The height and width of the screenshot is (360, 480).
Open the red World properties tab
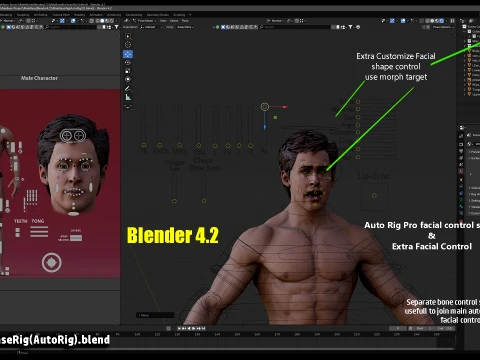(461, 171)
